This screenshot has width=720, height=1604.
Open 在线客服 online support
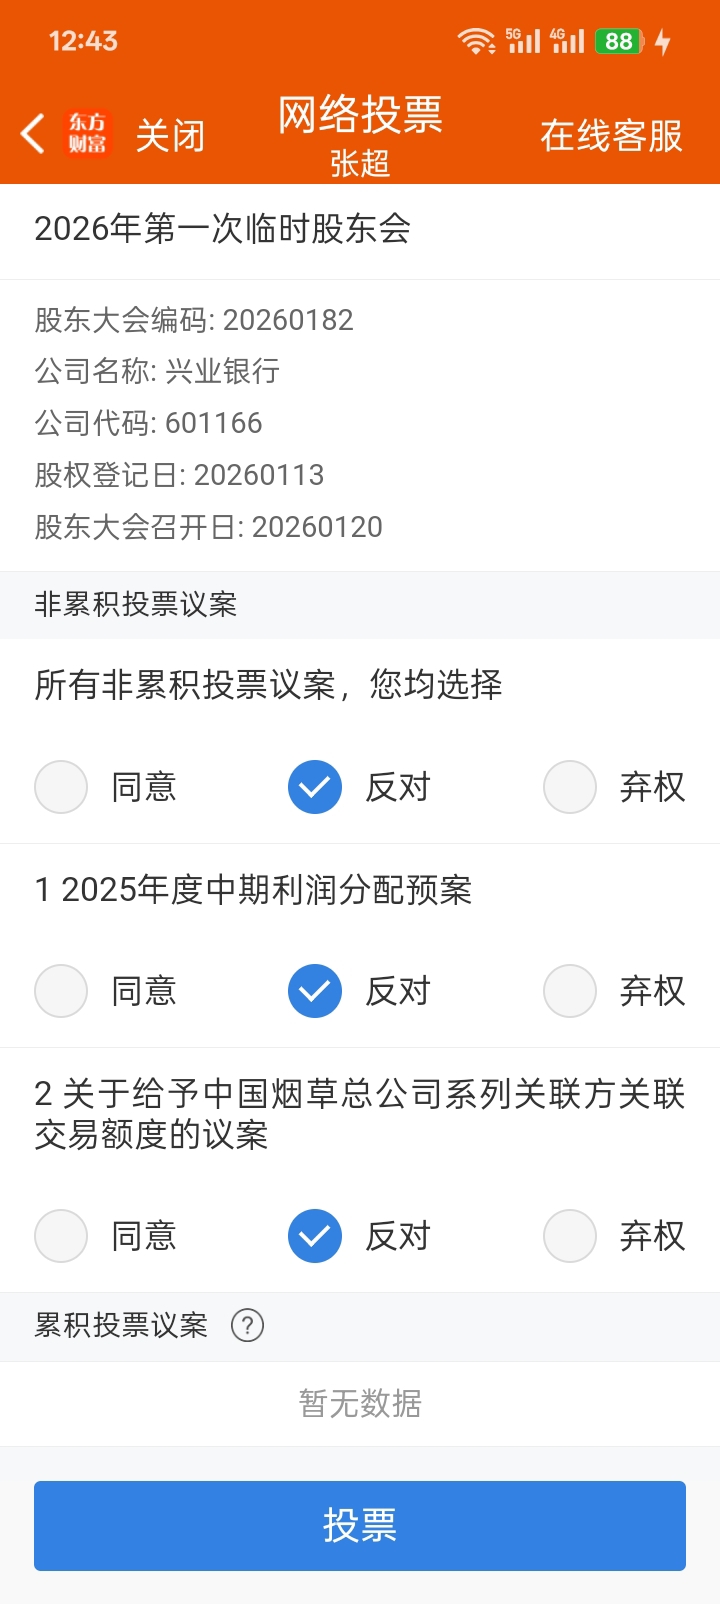point(611,135)
